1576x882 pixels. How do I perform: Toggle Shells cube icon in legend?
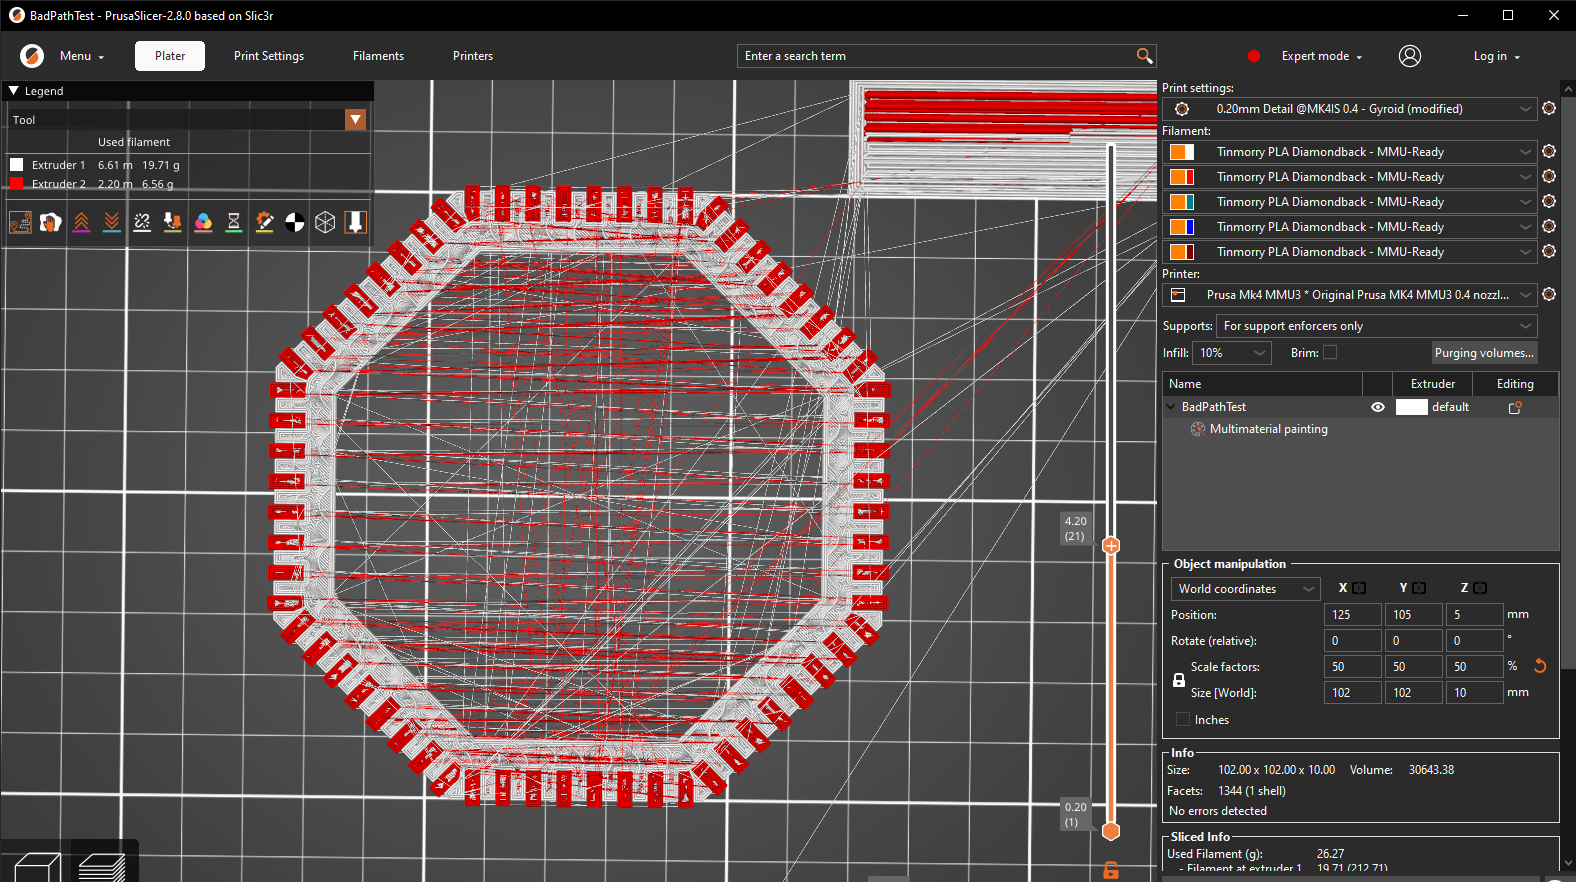[x=325, y=222]
